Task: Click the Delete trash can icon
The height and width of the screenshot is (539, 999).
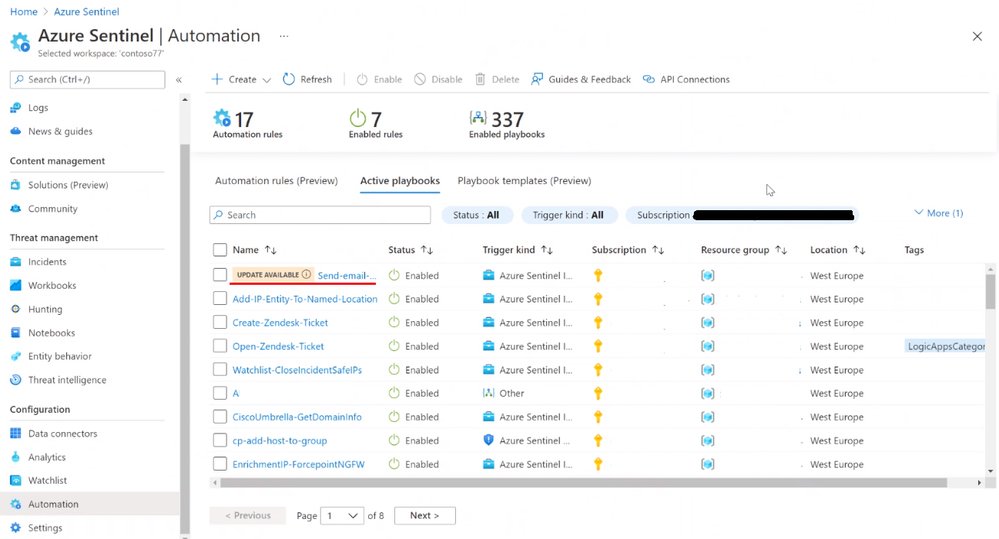Action: 480,79
